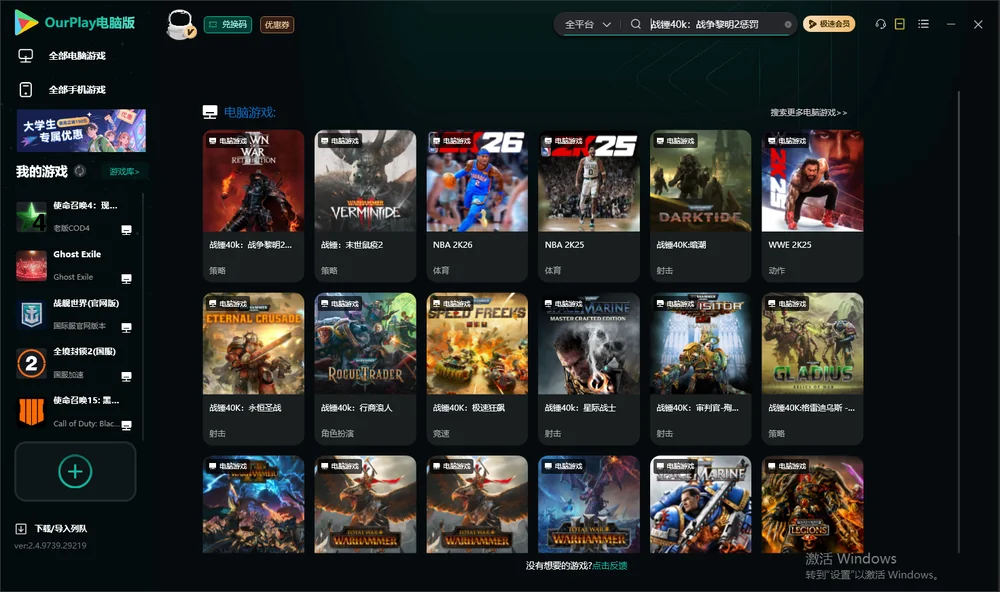Click 角色扮演 genre under 行商浪人
The width and height of the screenshot is (1000, 592).
tap(337, 433)
